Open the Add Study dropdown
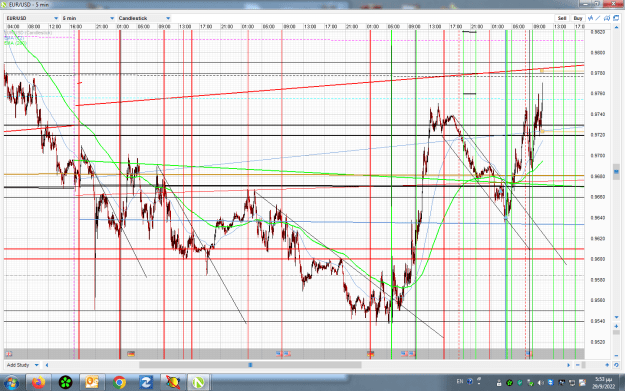The width and height of the screenshot is (625, 391). coord(23,365)
